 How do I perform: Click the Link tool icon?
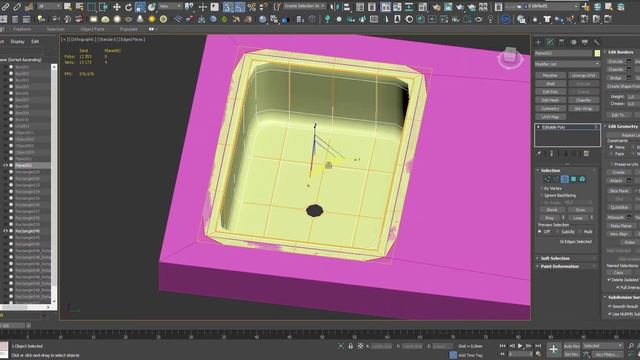[x=5, y=7]
